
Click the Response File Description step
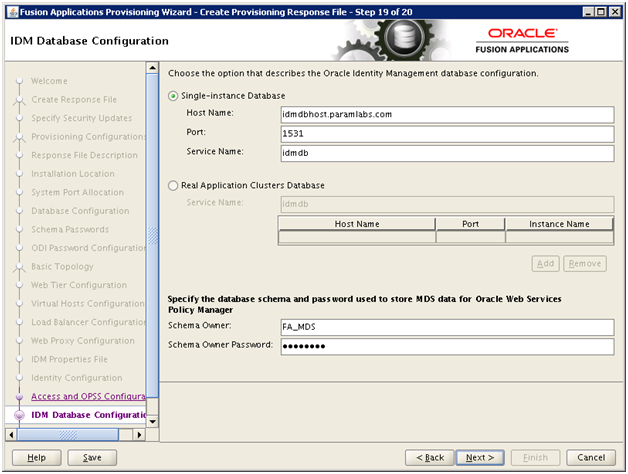pyautogui.click(x=85, y=155)
